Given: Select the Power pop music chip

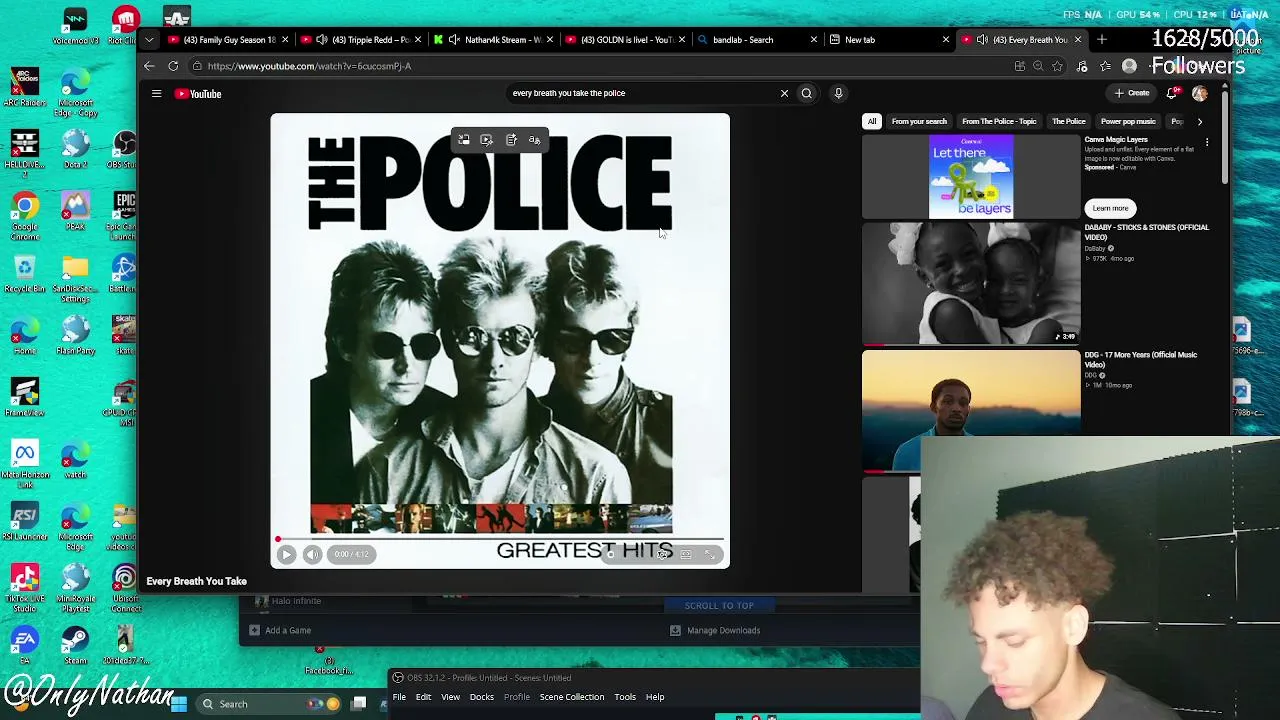Looking at the screenshot, I should (1128, 121).
